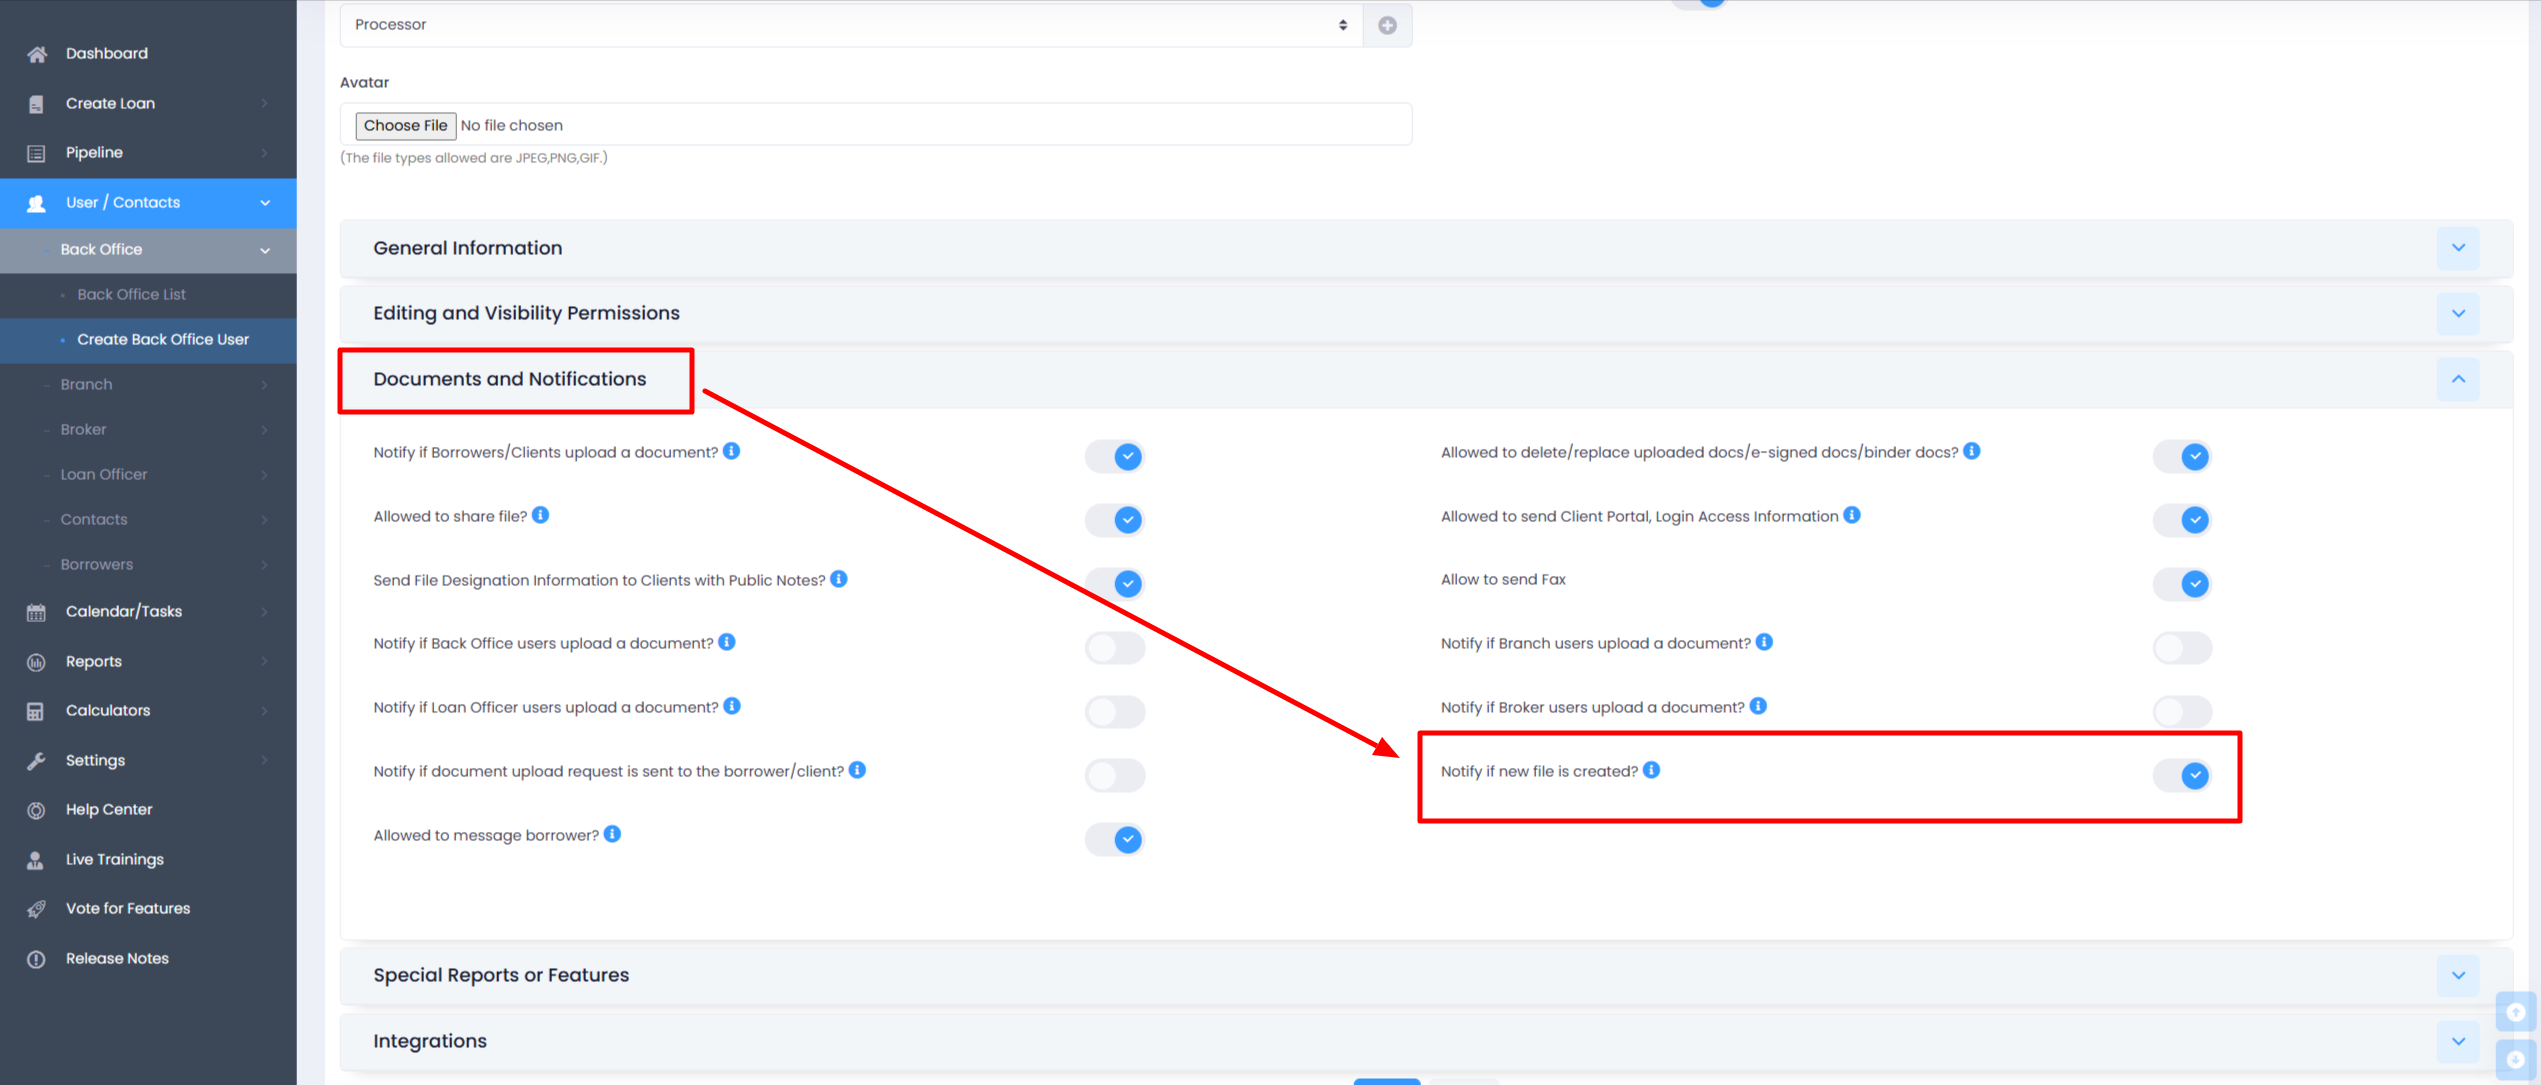Image resolution: width=2541 pixels, height=1085 pixels.
Task: Click info icon for File Designation Information
Action: 839,579
